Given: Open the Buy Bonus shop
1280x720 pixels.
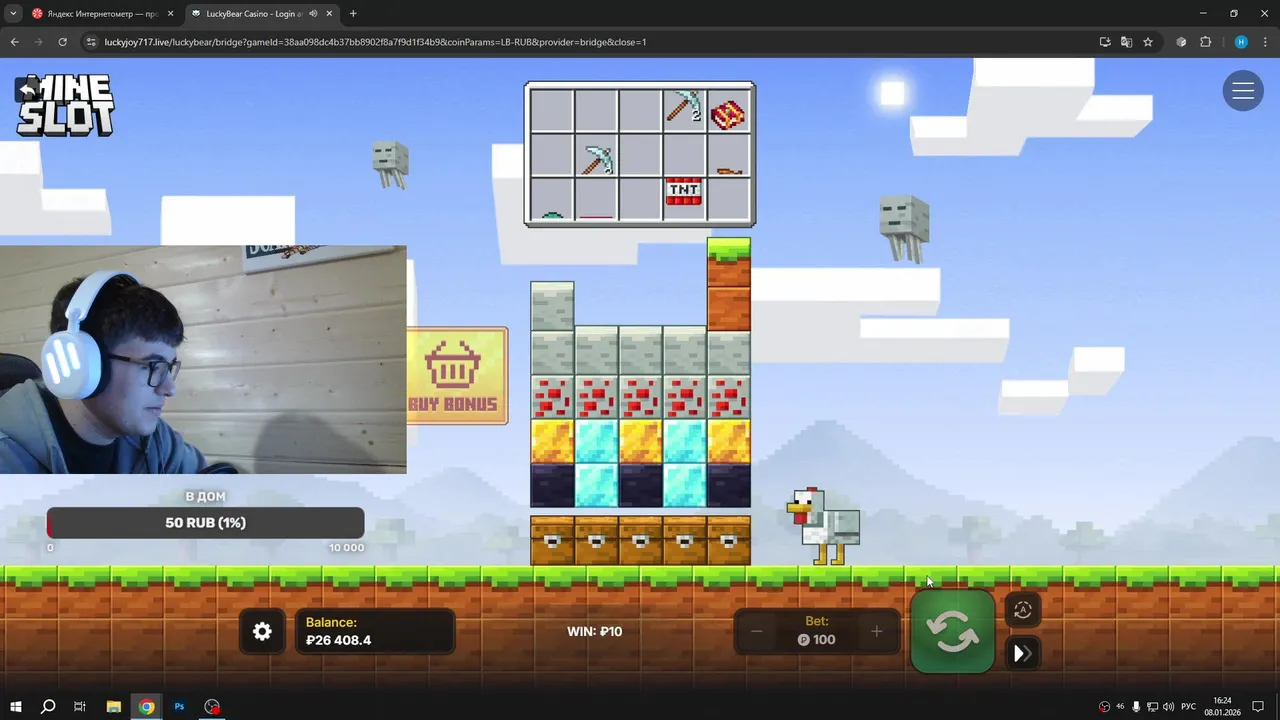Looking at the screenshot, I should tap(457, 376).
